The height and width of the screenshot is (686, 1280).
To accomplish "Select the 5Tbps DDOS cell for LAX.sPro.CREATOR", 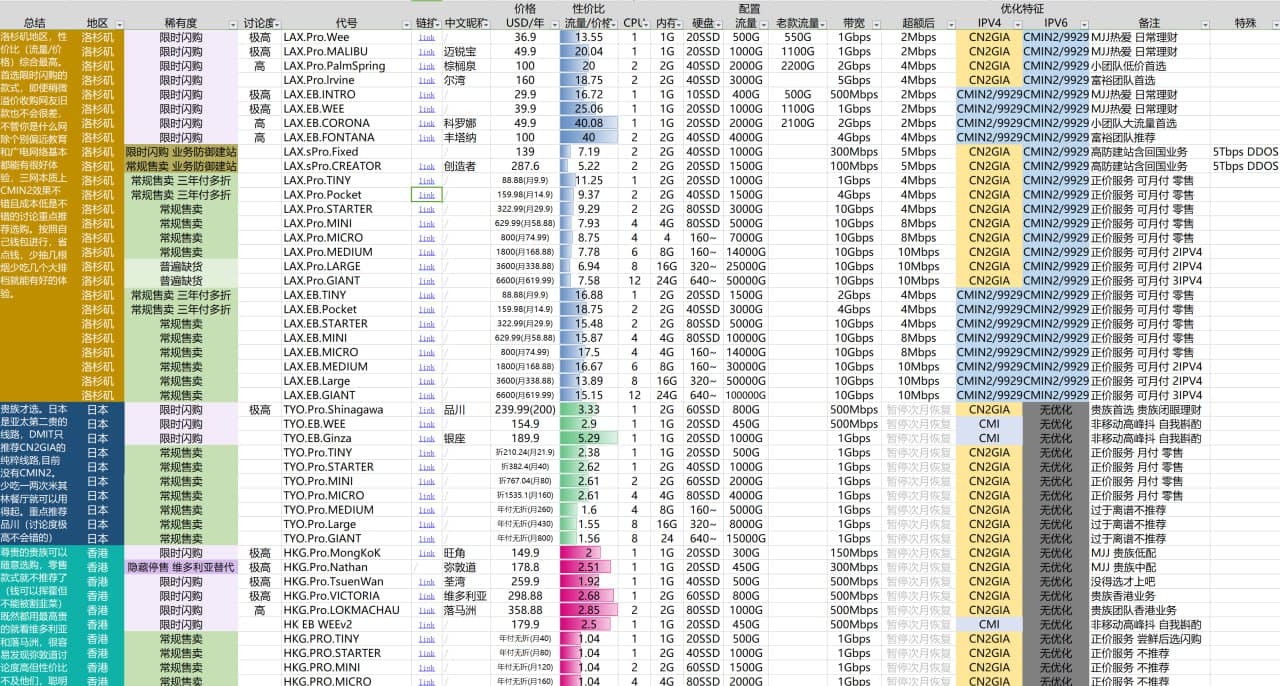I will click(x=1245, y=167).
